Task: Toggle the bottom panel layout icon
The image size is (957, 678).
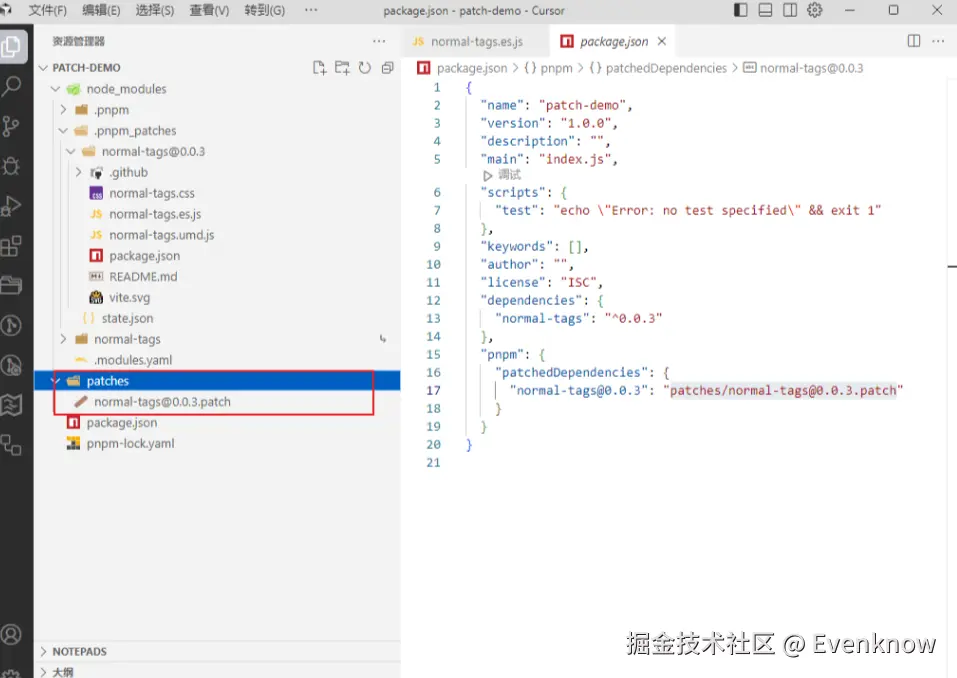Action: [x=765, y=10]
